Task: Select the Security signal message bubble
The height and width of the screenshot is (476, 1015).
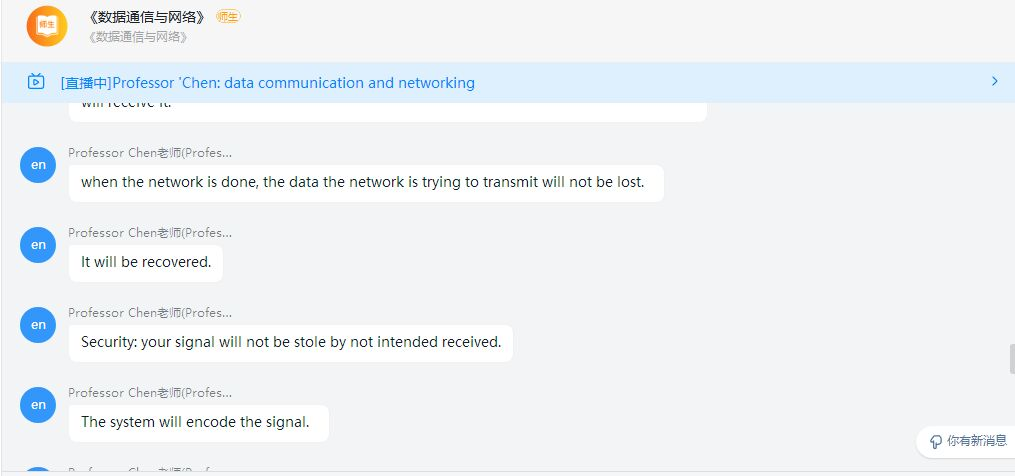Action: click(291, 343)
